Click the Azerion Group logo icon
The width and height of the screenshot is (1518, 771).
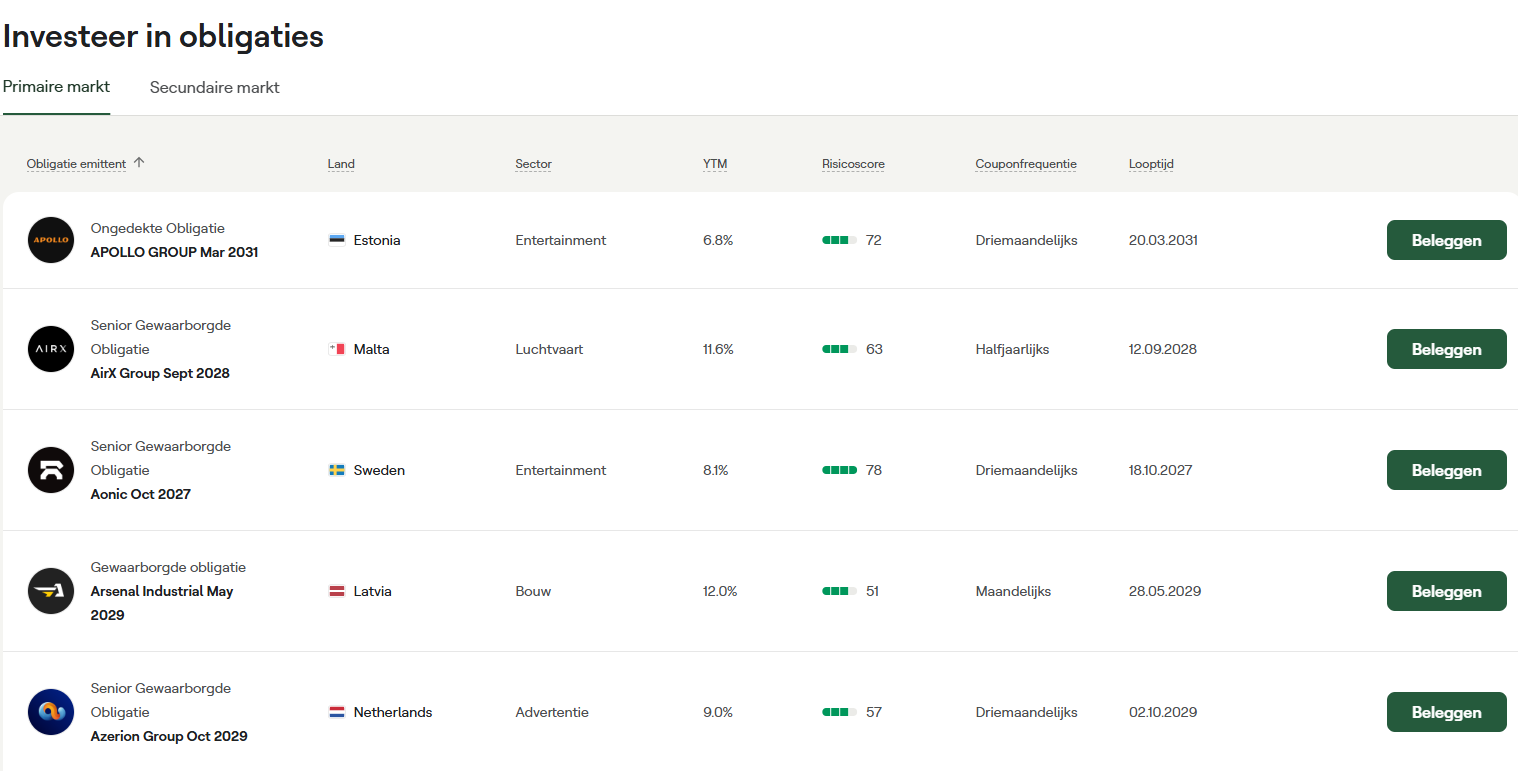pyautogui.click(x=51, y=712)
